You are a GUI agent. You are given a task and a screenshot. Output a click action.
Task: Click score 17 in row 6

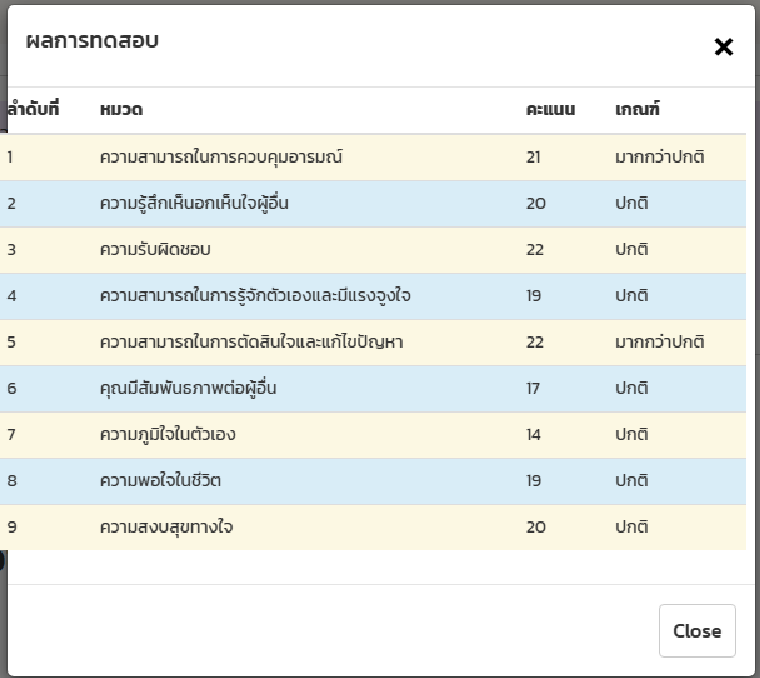pos(533,388)
